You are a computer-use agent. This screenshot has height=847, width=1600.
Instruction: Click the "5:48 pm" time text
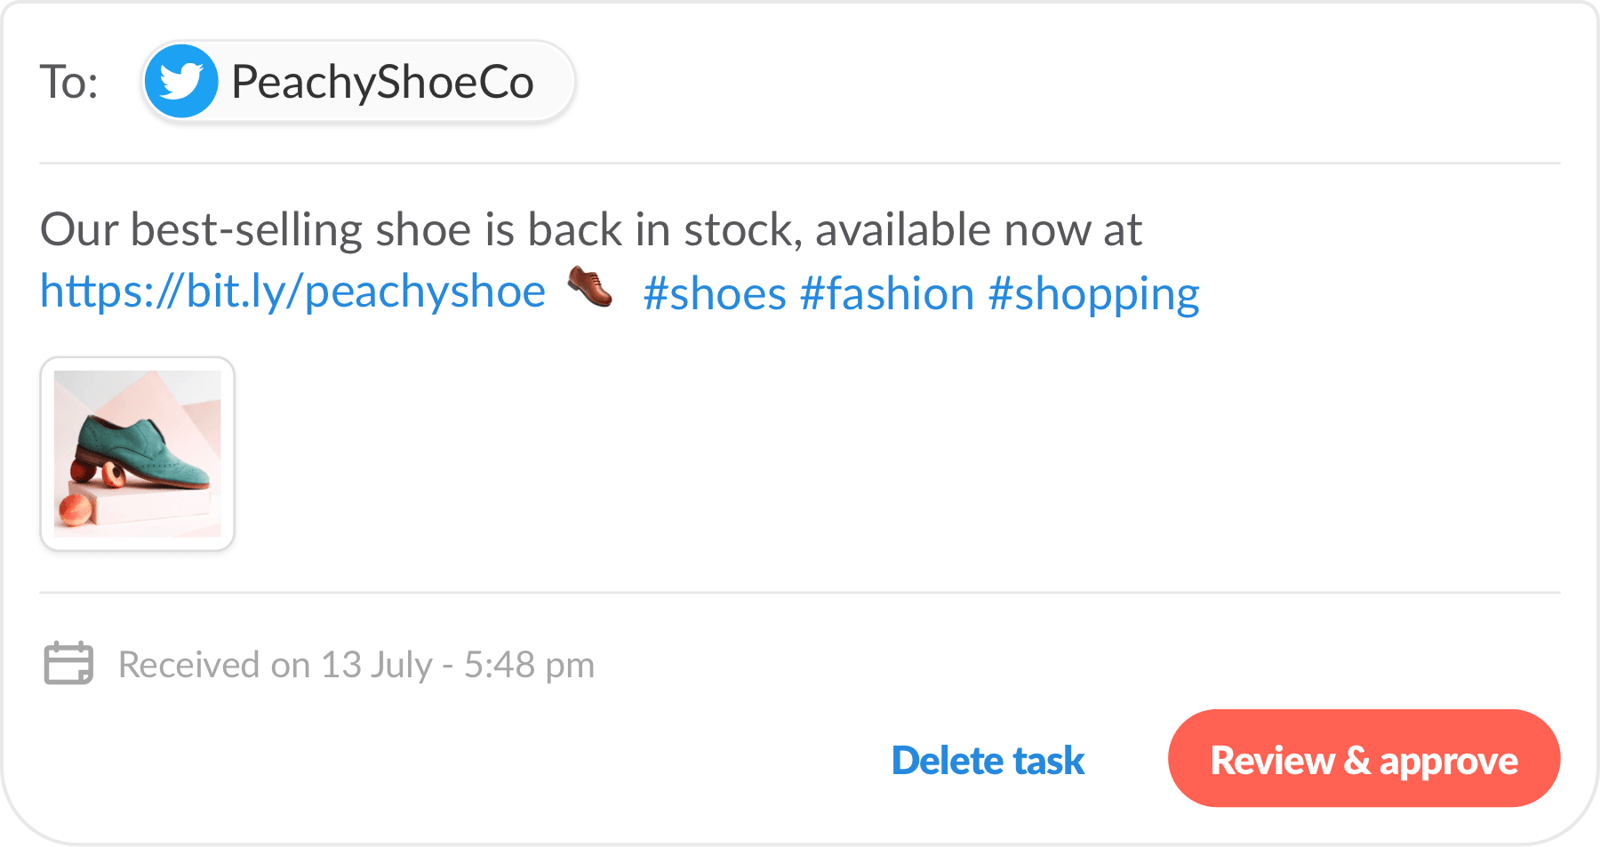529,665
